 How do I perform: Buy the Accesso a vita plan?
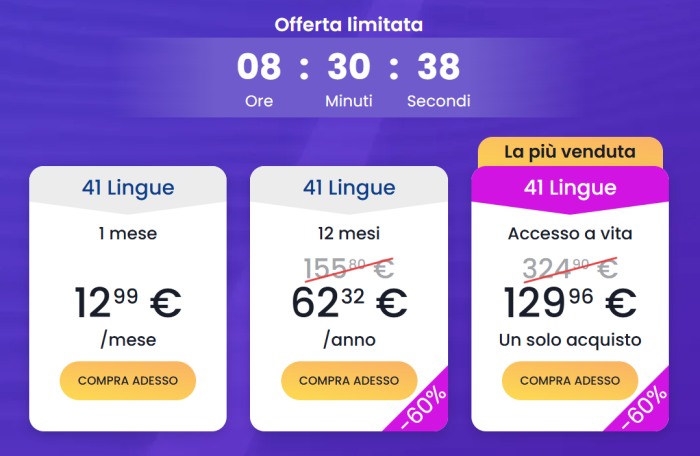pos(570,381)
